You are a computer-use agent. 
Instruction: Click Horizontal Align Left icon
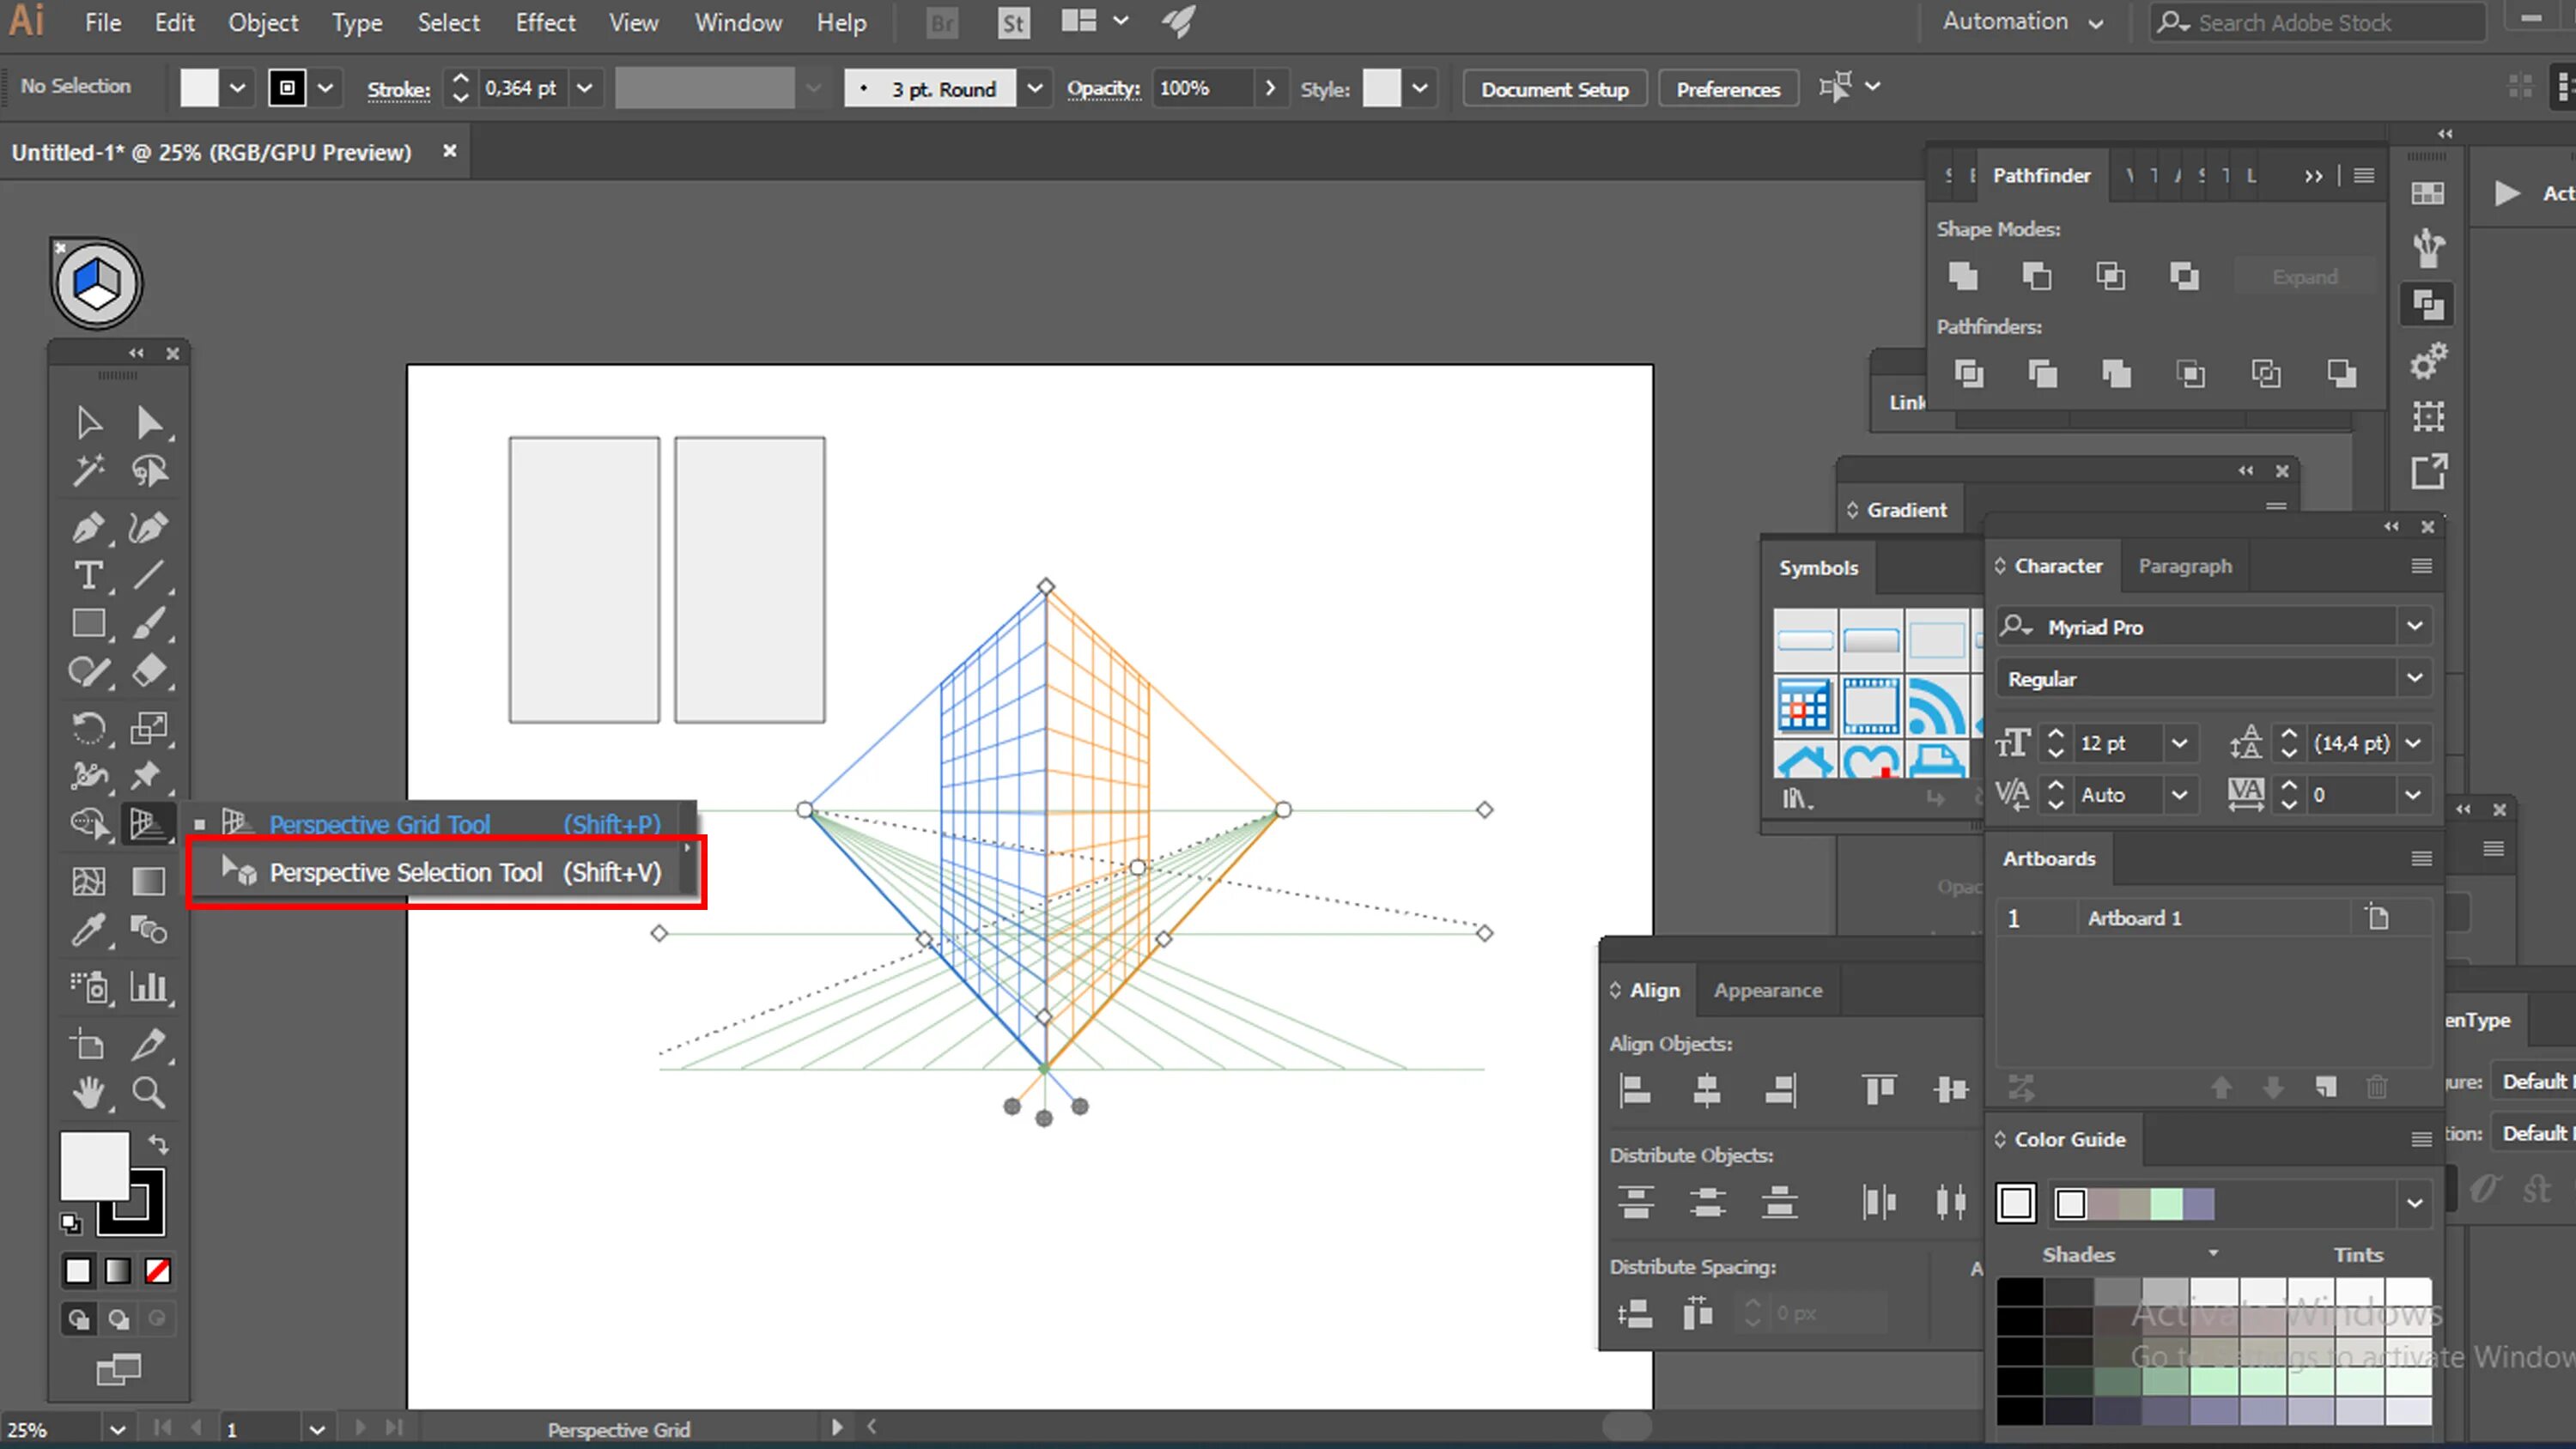pos(1635,1089)
